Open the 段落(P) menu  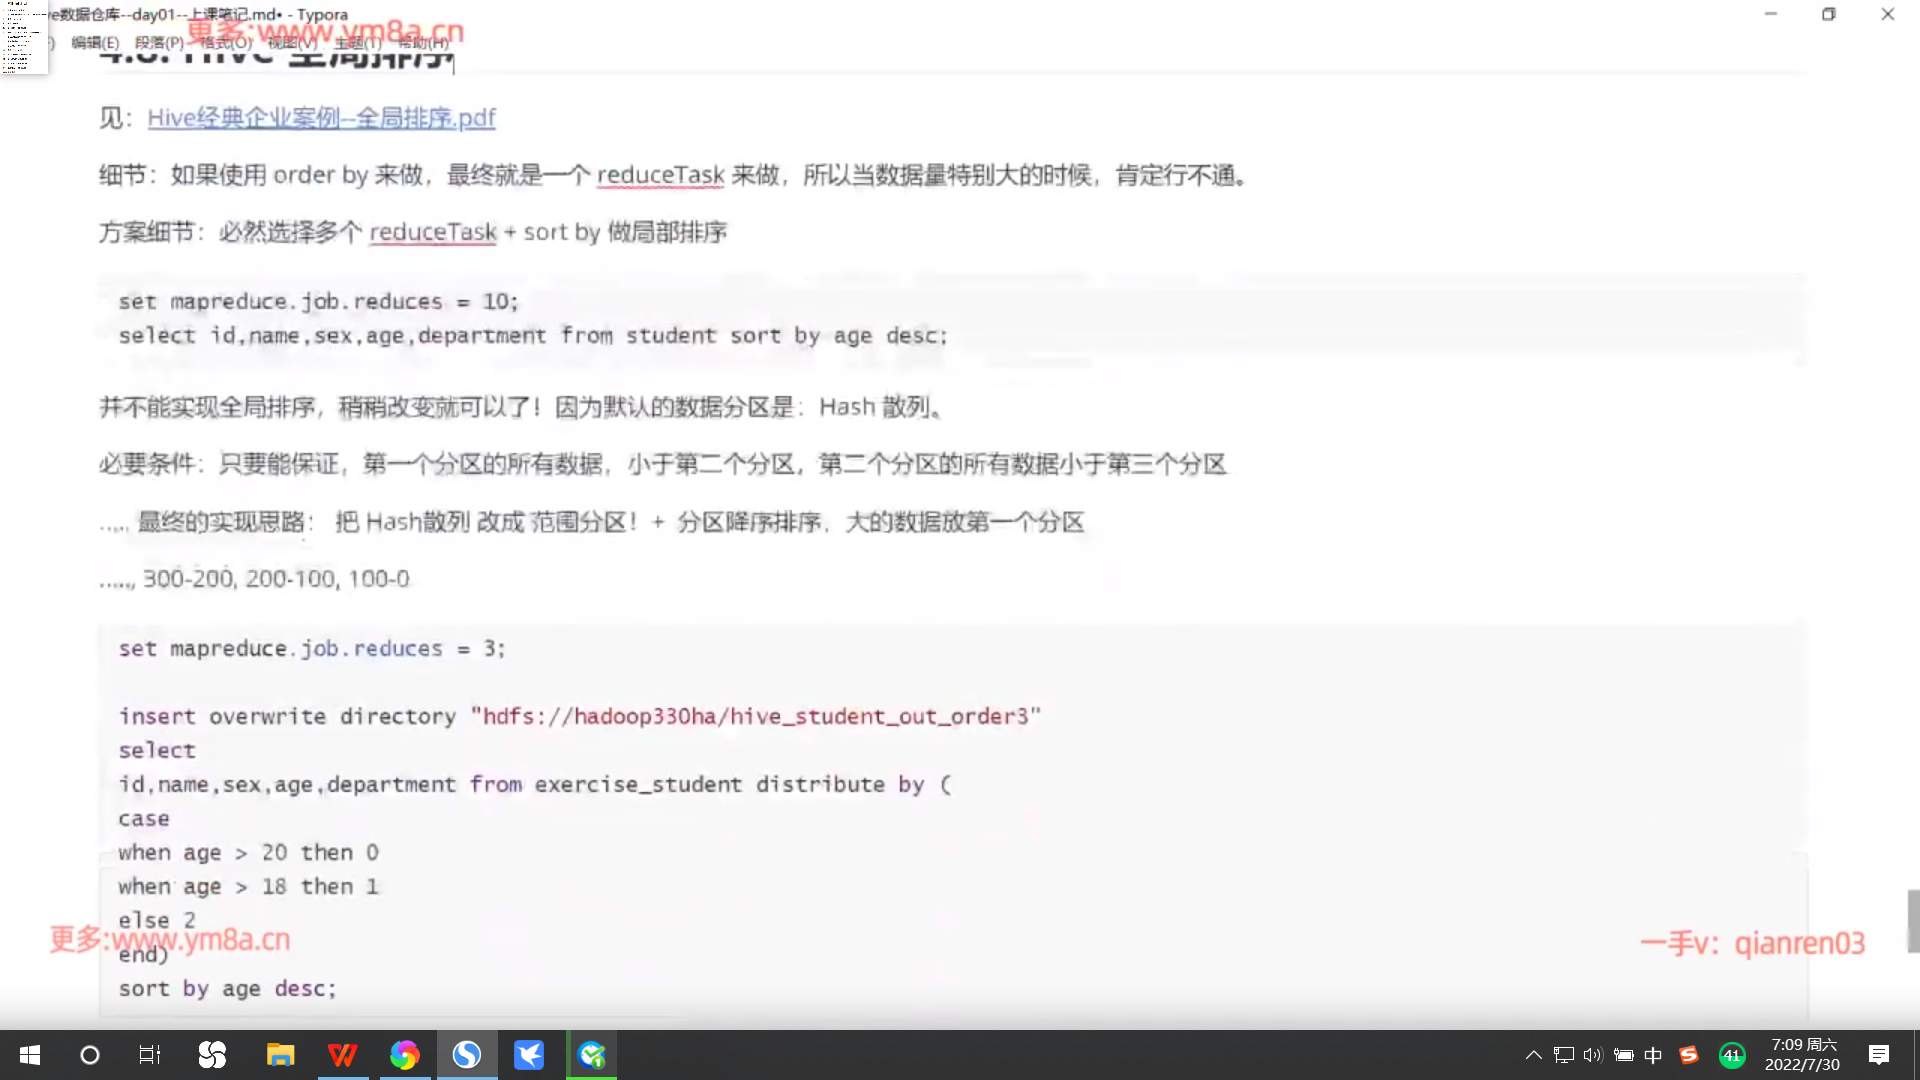click(x=159, y=43)
